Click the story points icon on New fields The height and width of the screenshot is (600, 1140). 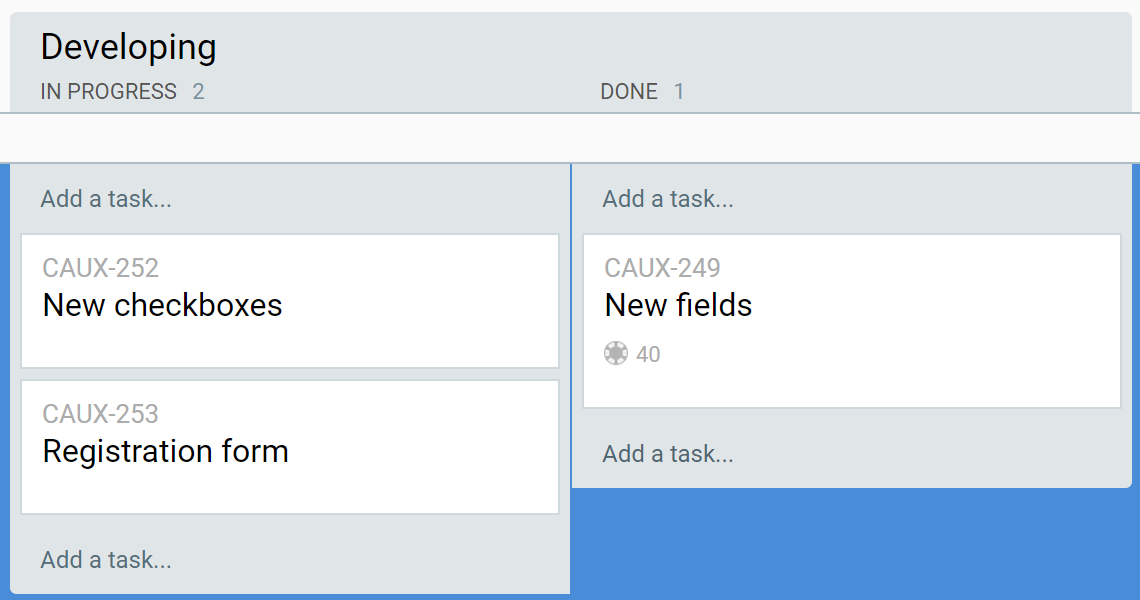pos(616,354)
